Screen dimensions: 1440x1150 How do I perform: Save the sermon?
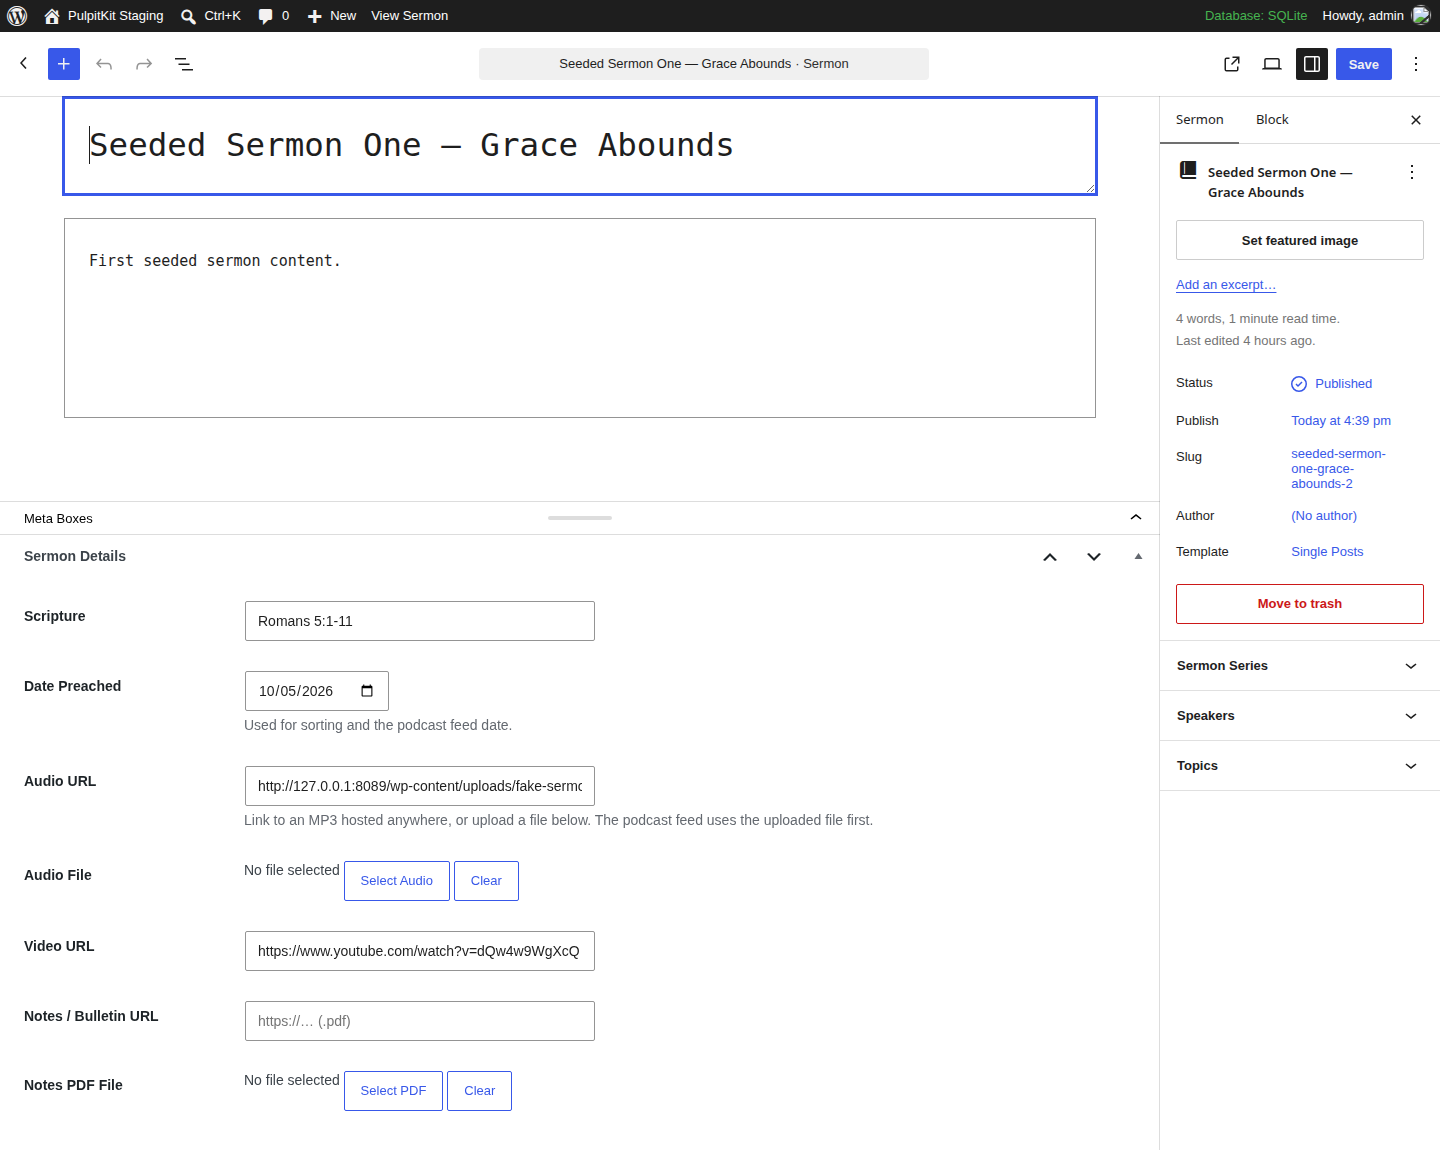pyautogui.click(x=1364, y=64)
